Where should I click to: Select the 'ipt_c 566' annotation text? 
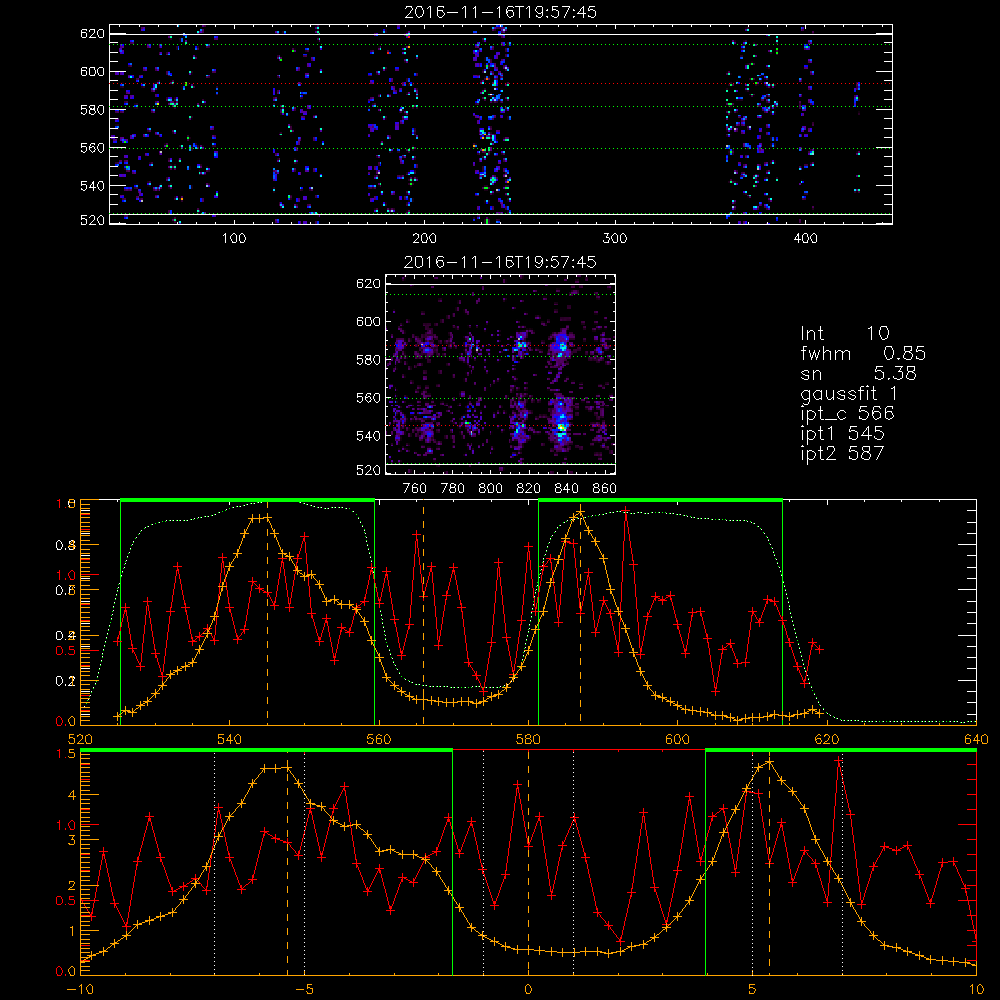(848, 413)
